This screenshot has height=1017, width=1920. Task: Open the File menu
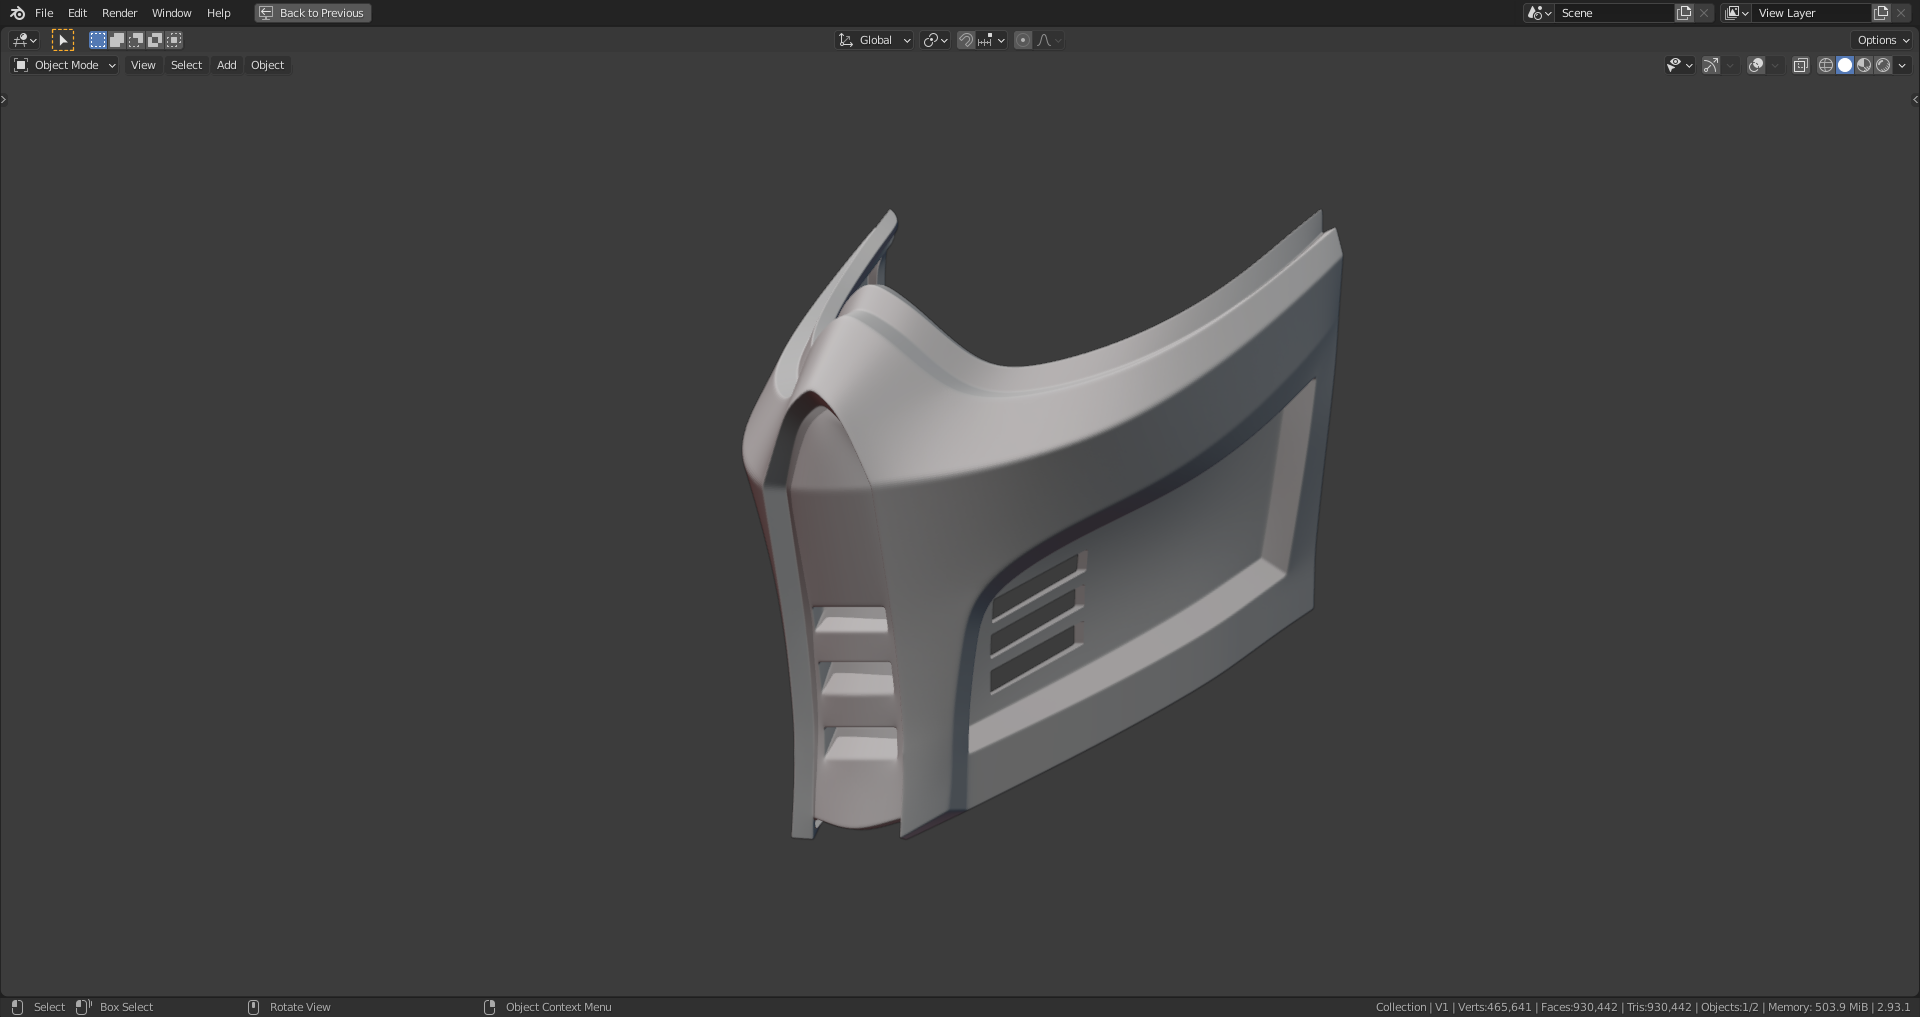(x=44, y=13)
